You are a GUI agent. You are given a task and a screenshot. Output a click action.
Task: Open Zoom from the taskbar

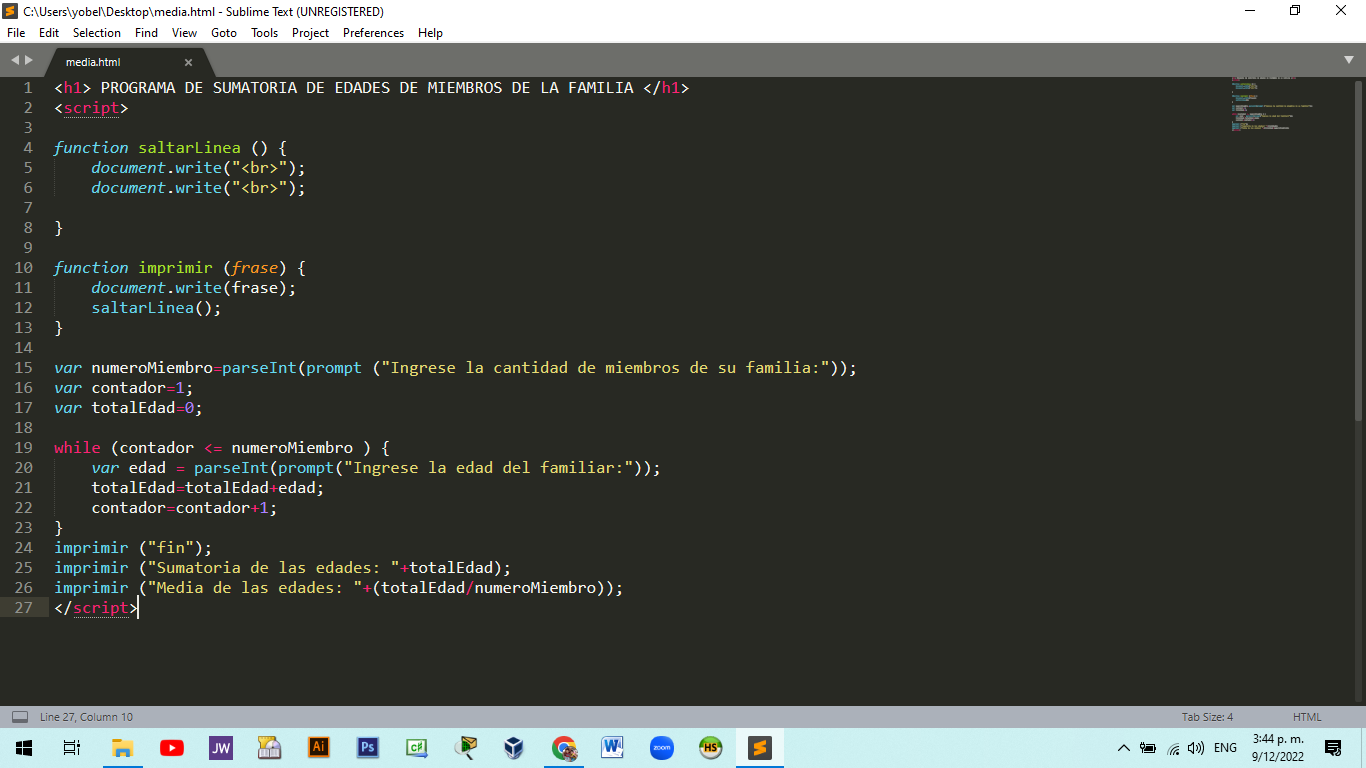coord(662,747)
